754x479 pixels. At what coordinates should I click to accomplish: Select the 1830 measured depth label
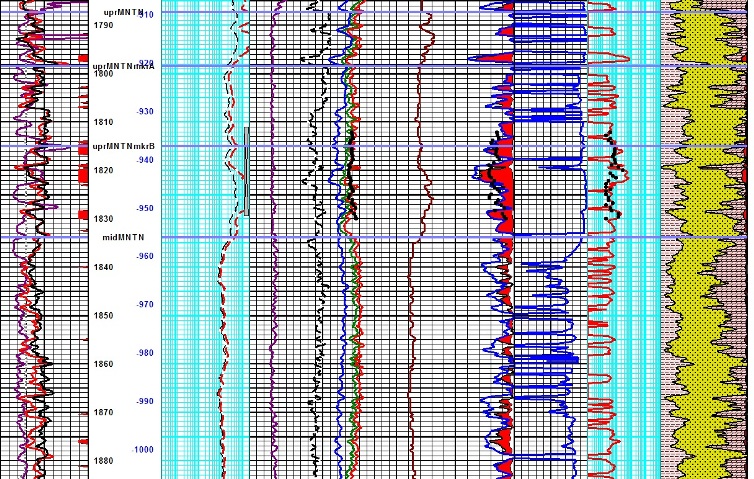(x=103, y=219)
